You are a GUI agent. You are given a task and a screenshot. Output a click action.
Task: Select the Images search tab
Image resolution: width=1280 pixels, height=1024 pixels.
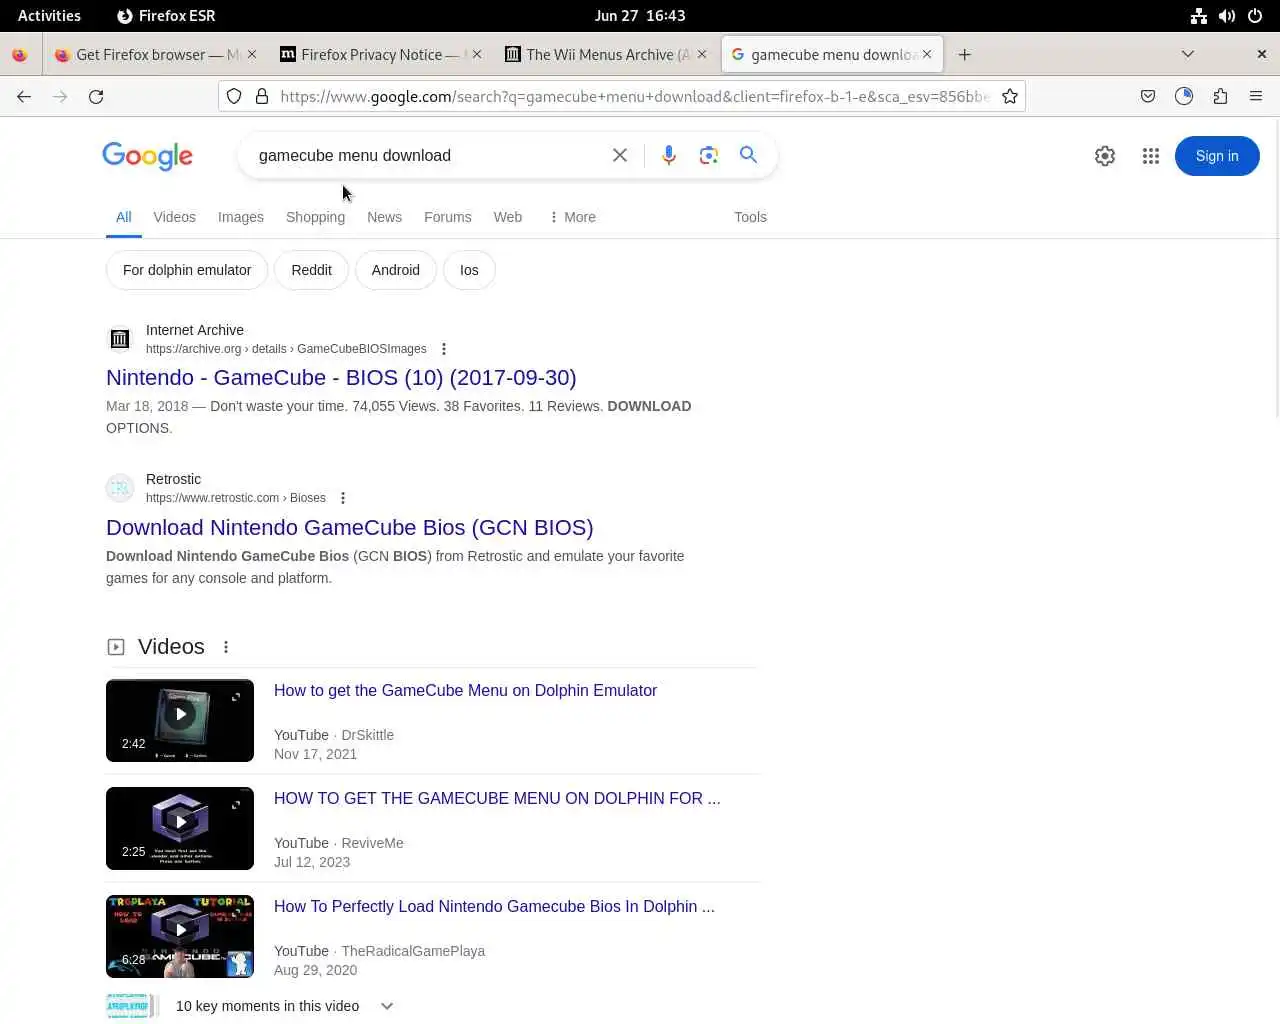tap(241, 217)
